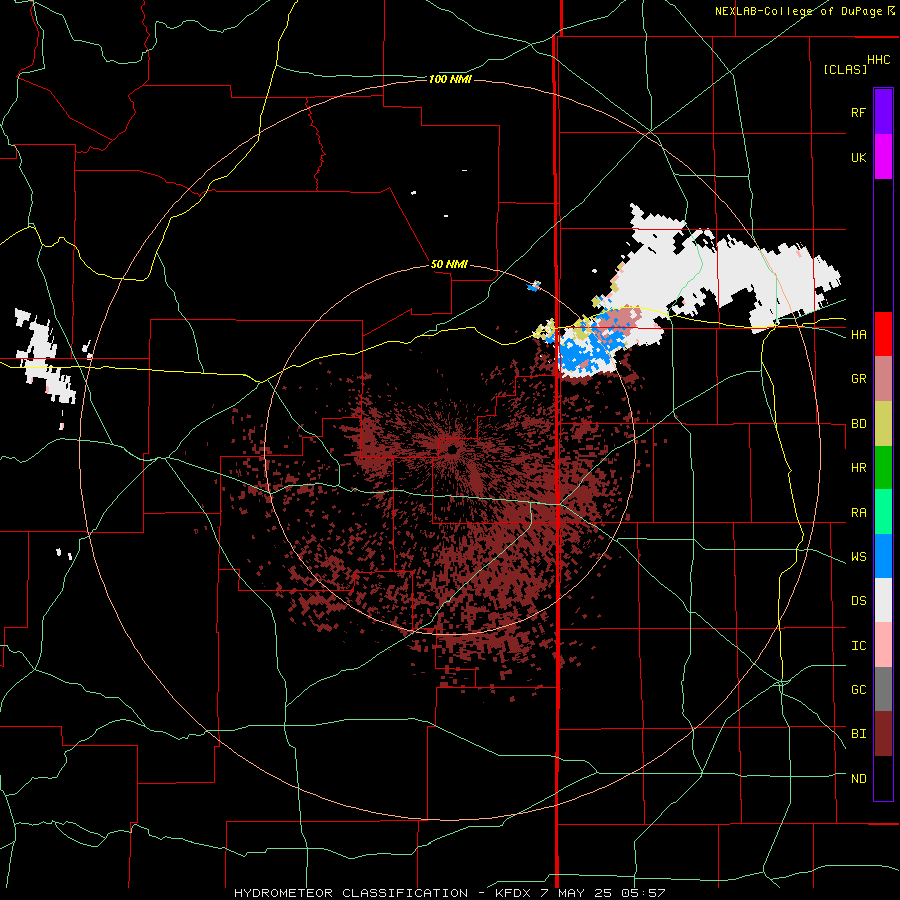Select the gray GC ground clutter swatch

(x=883, y=689)
